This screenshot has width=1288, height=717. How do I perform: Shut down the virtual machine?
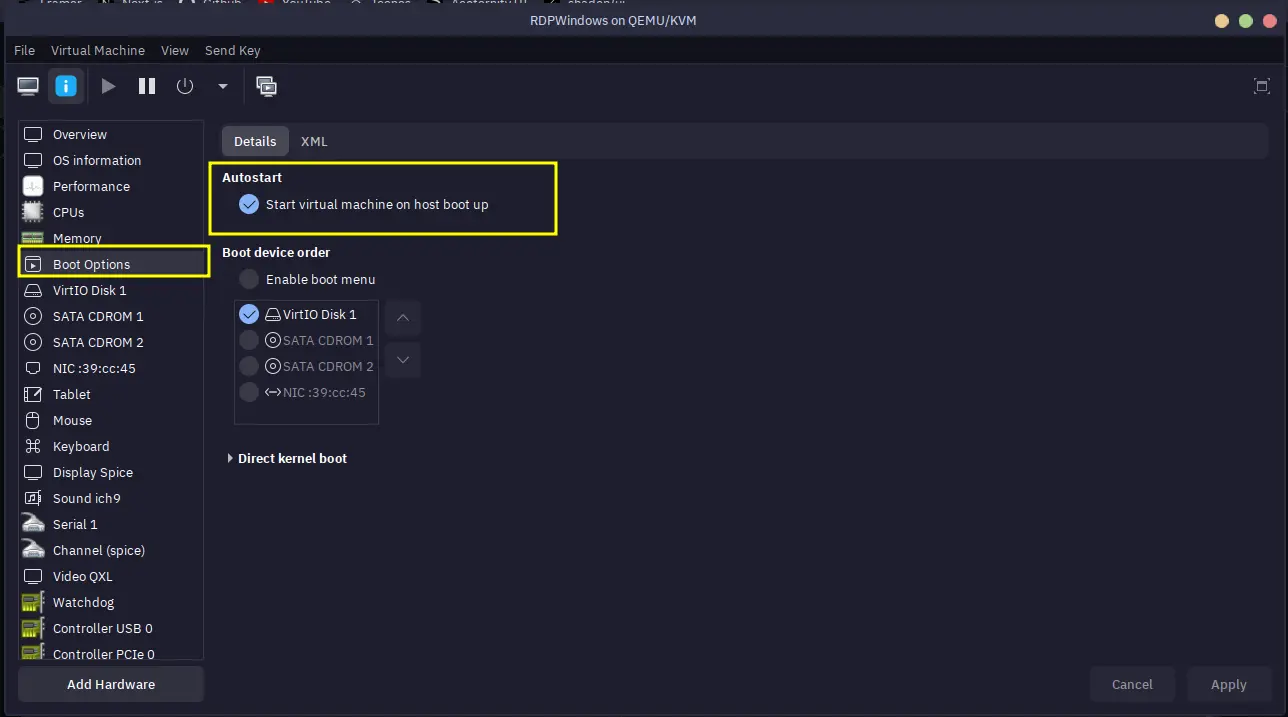tap(185, 86)
